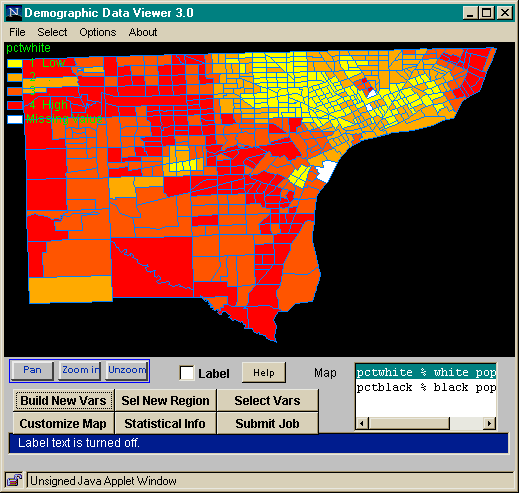
Task: Click the Submit Job button
Action: pyautogui.click(x=267, y=423)
